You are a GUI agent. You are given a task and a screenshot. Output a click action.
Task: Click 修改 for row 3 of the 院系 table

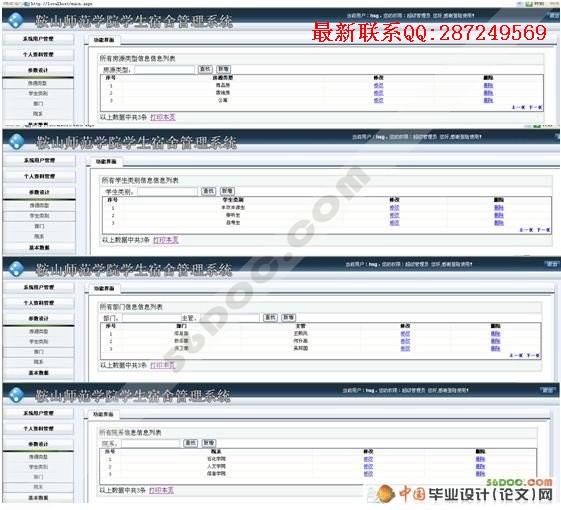click(368, 474)
